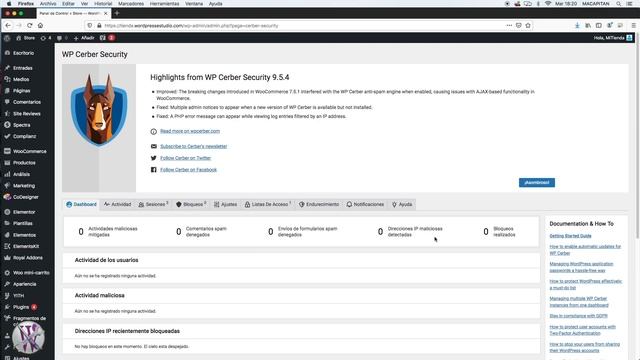
Task: Open comments bubble in admin bar
Action: (x=62, y=38)
